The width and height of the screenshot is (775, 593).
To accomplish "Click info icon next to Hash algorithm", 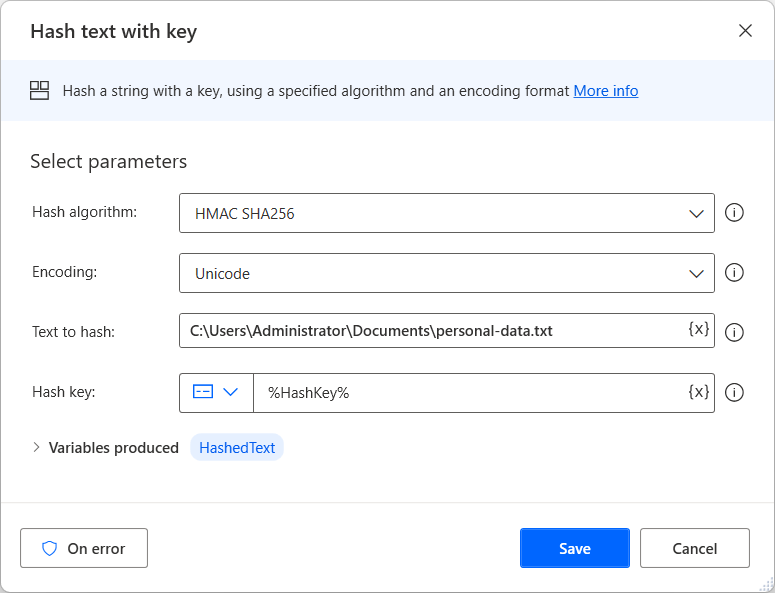I will click(x=734, y=213).
